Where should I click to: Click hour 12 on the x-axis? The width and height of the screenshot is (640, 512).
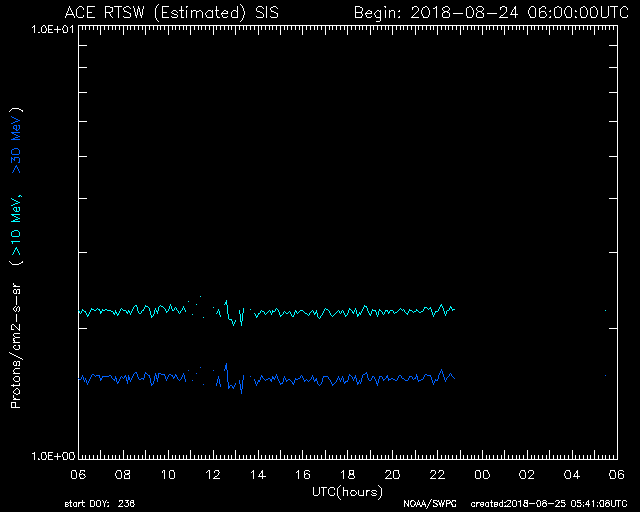pos(213,474)
